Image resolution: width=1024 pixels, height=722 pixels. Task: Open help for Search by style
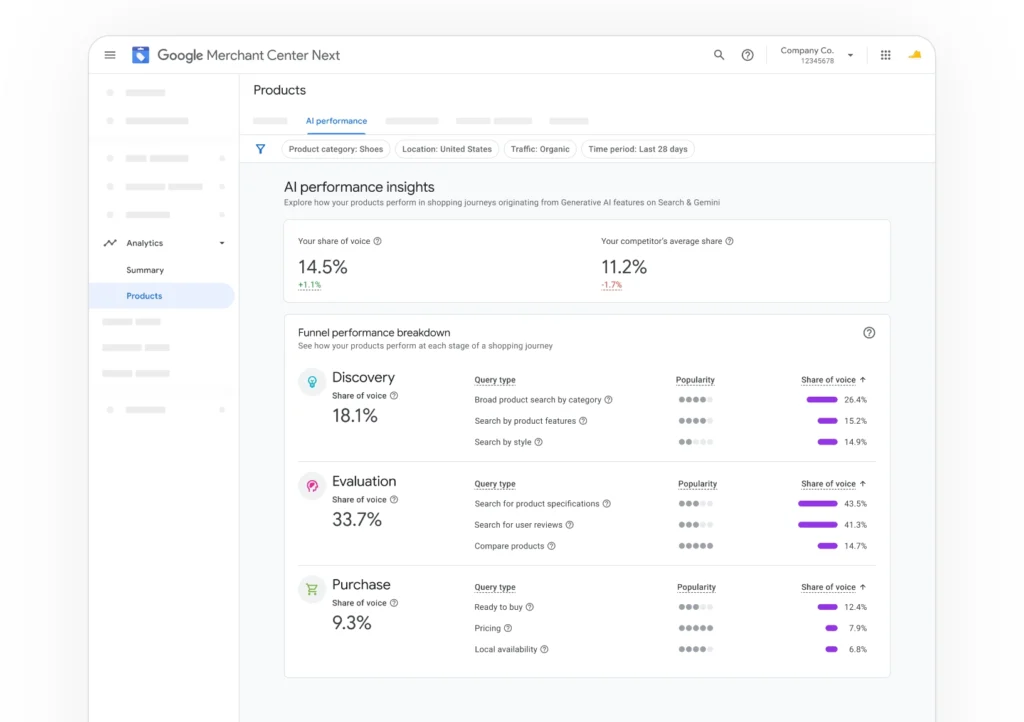tap(539, 442)
